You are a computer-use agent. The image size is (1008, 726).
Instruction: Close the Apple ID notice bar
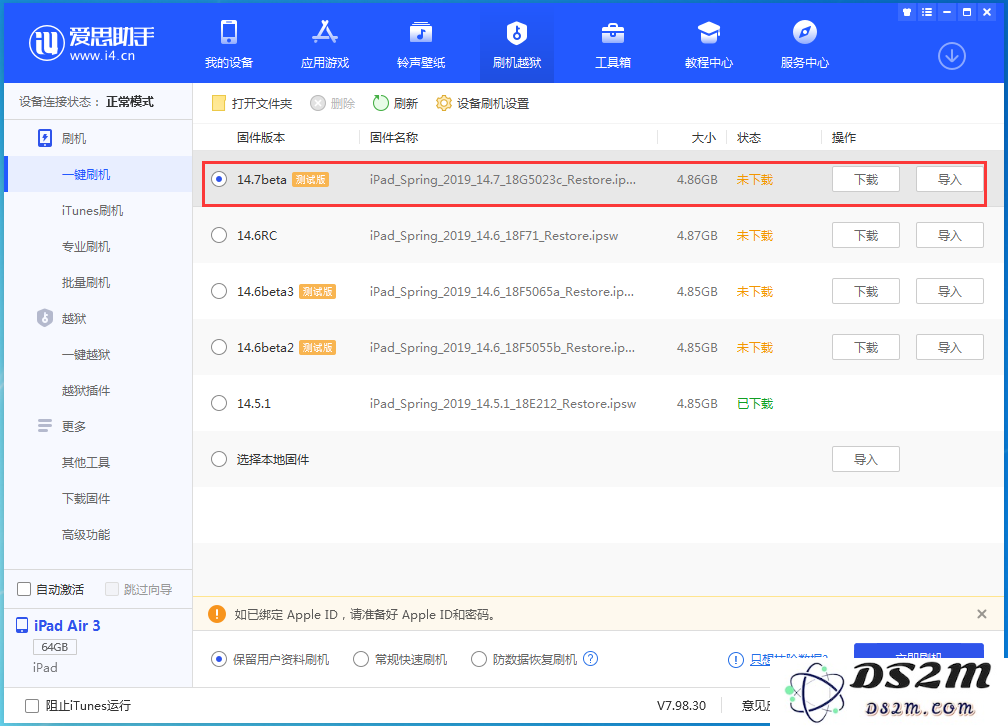click(x=982, y=614)
